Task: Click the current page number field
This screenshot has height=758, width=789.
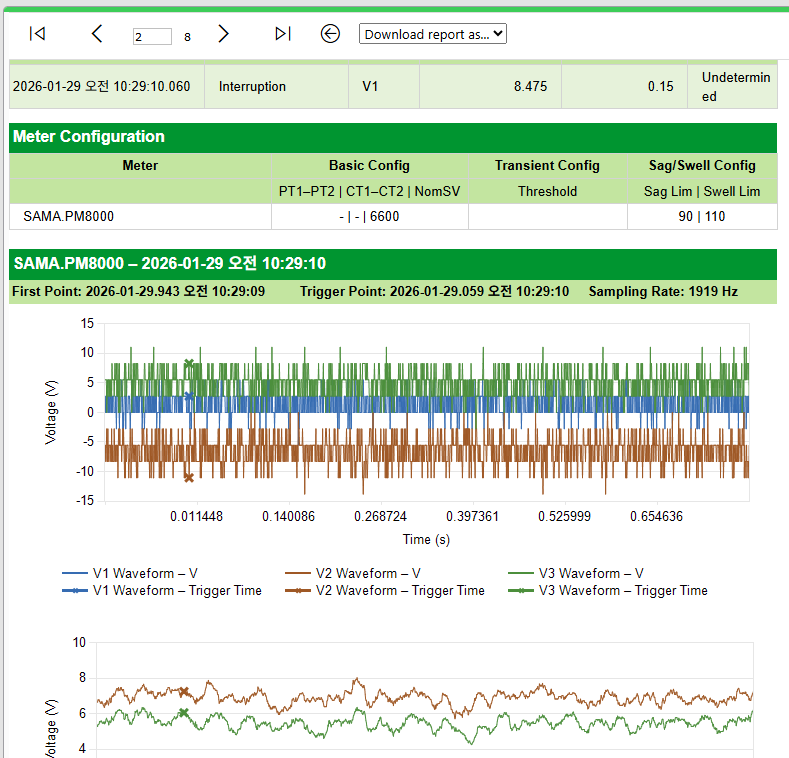Action: (x=152, y=36)
